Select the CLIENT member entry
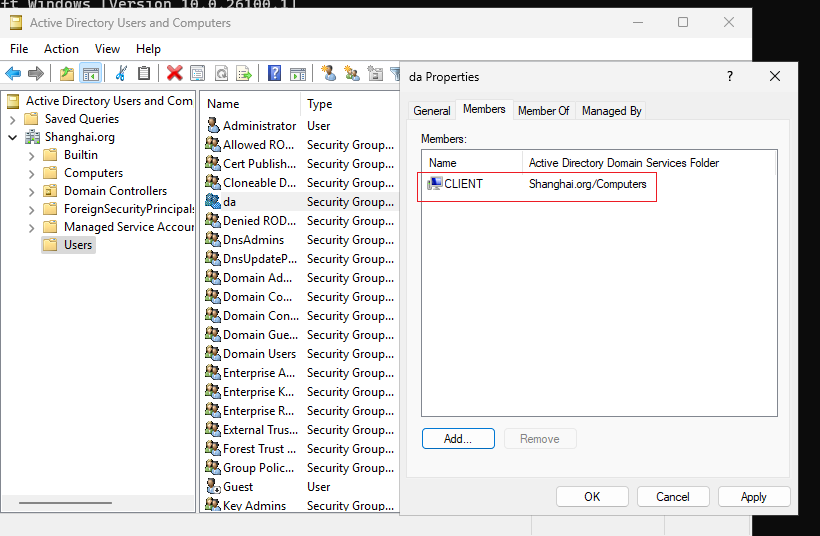This screenshot has width=820, height=536. (538, 184)
